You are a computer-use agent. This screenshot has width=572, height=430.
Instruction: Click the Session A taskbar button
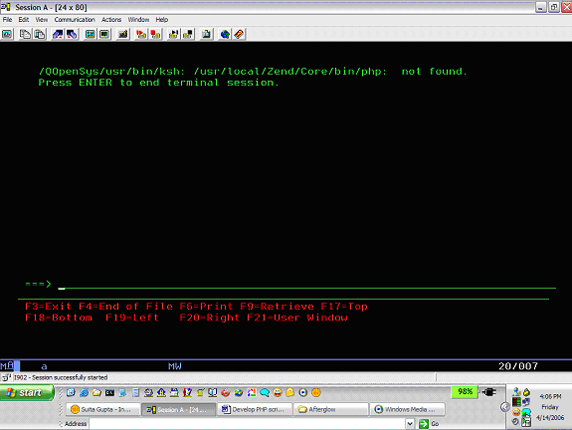(x=179, y=409)
